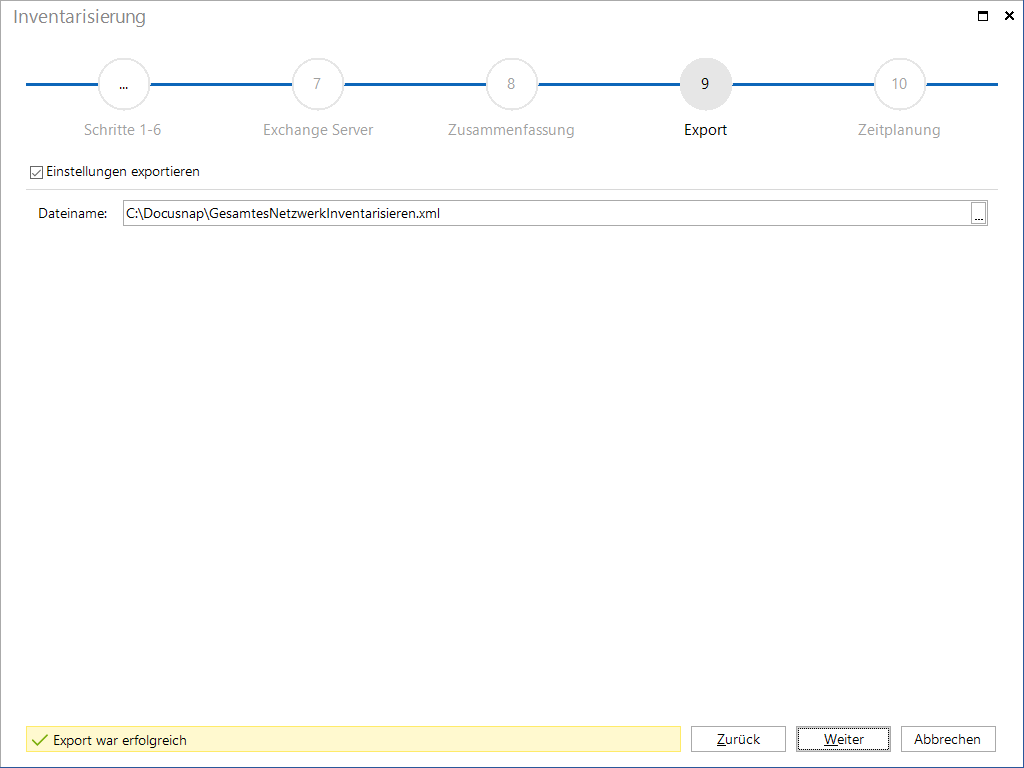Expand Schritte 1-6 label
This screenshot has width=1024, height=768.
coord(123,130)
